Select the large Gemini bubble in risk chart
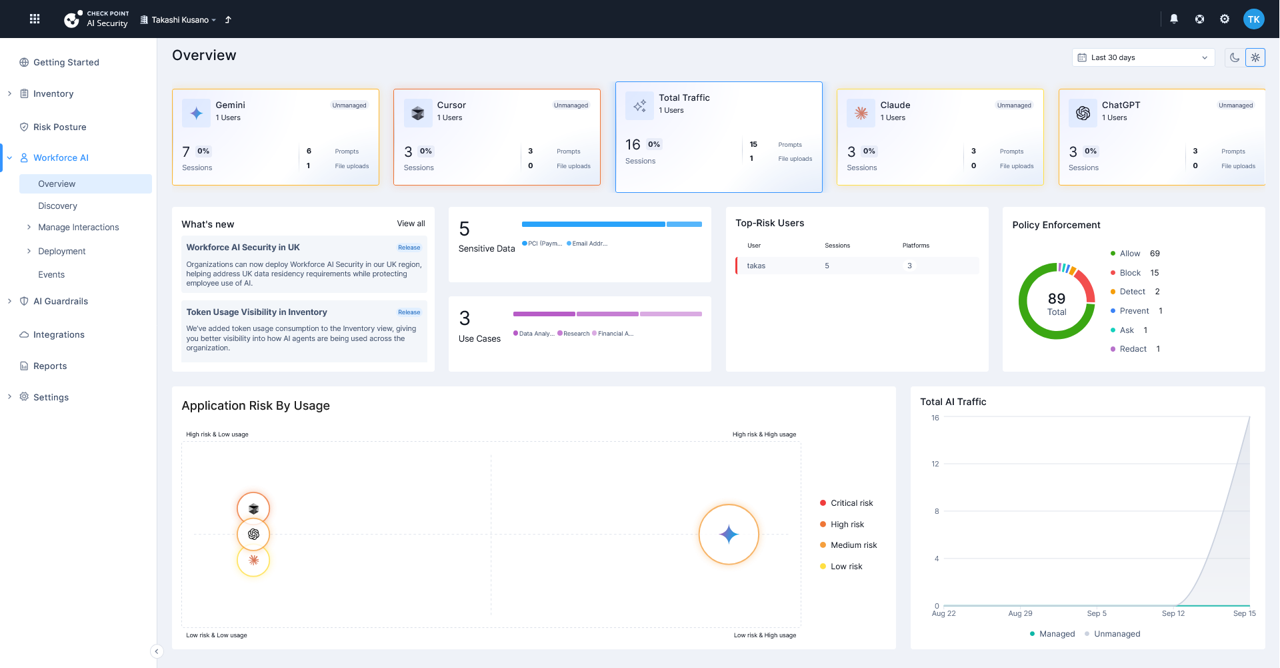Viewport: 1280px width, 668px height. (x=729, y=534)
